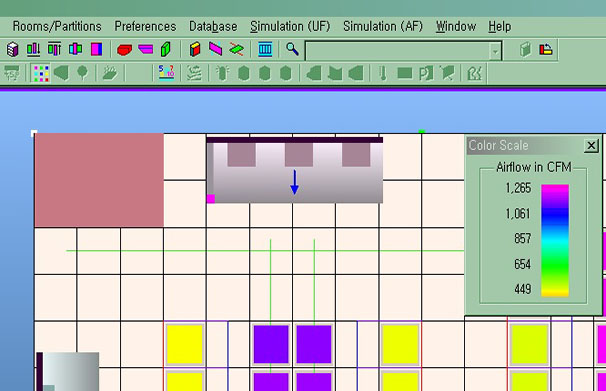Open the Help menu
The image size is (606, 391).
(499, 26)
